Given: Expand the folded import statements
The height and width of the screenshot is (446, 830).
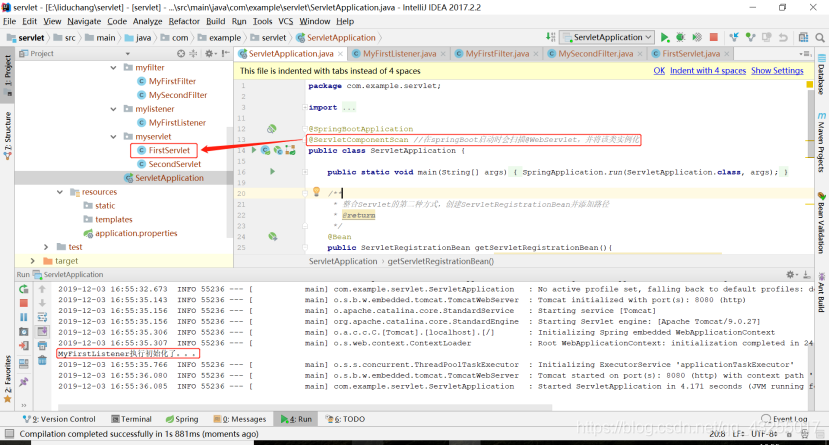Looking at the screenshot, I should pos(305,107).
